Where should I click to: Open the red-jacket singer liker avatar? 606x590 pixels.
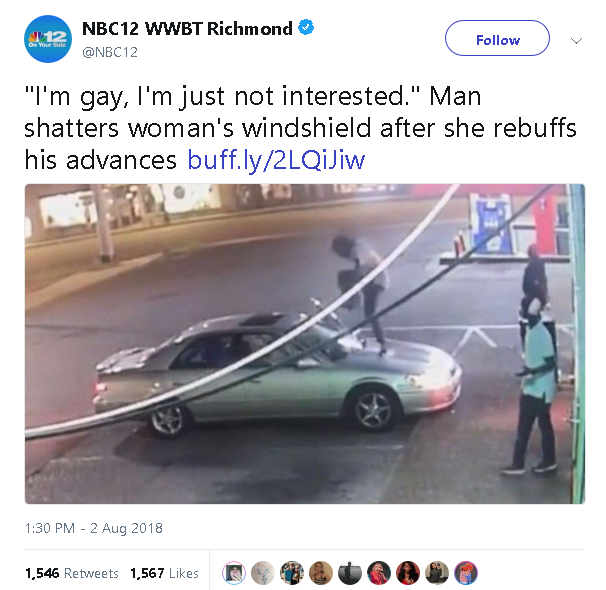[x=379, y=573]
